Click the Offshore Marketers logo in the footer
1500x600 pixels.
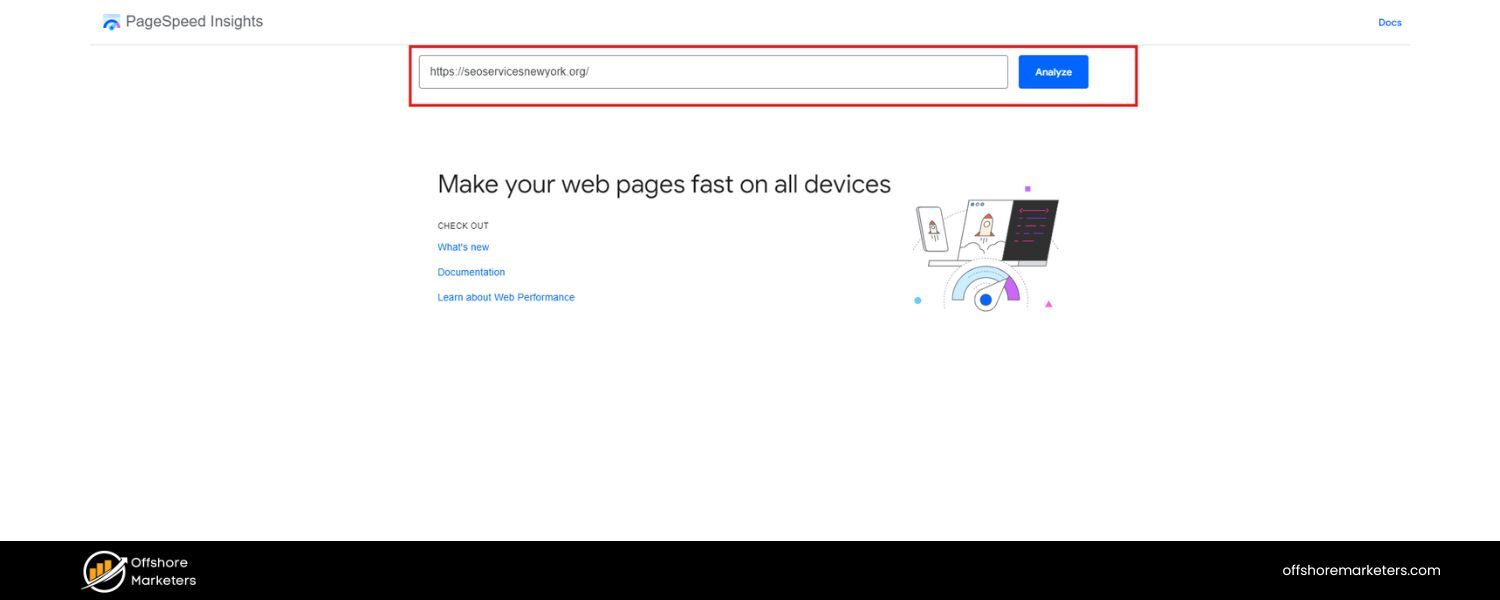coord(137,570)
